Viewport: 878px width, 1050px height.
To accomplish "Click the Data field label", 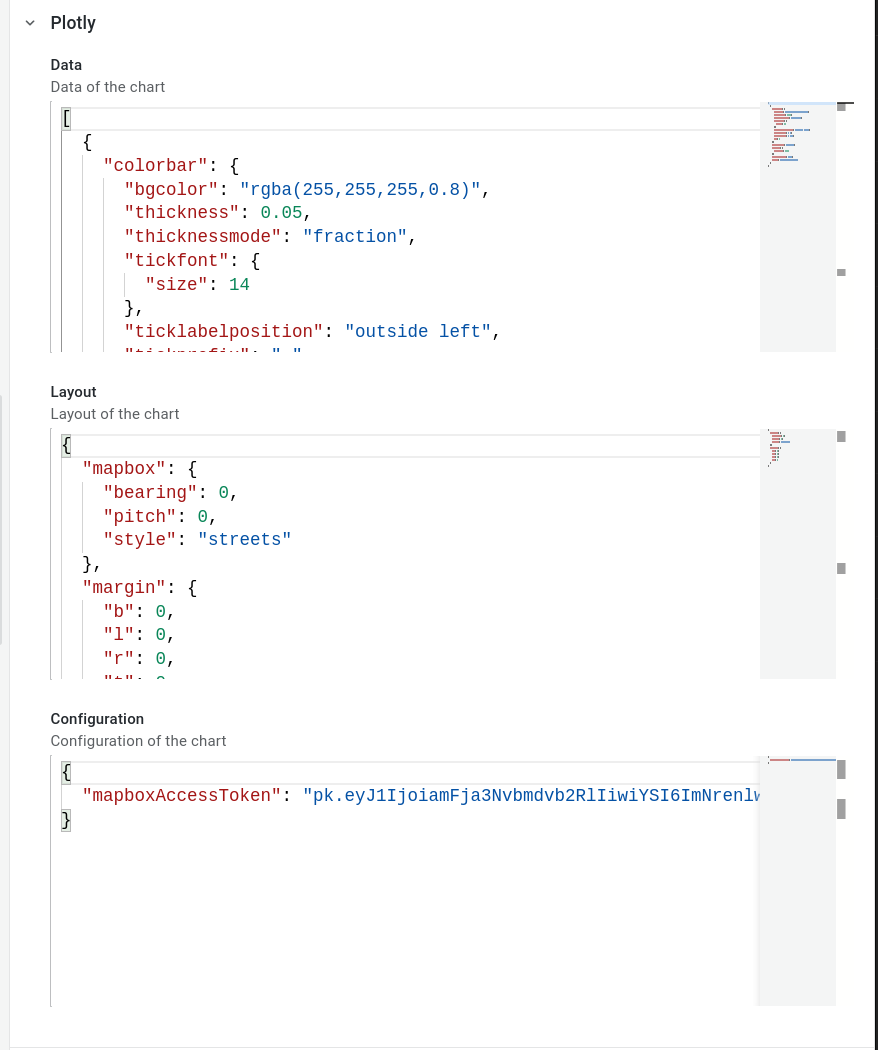I will [66, 65].
